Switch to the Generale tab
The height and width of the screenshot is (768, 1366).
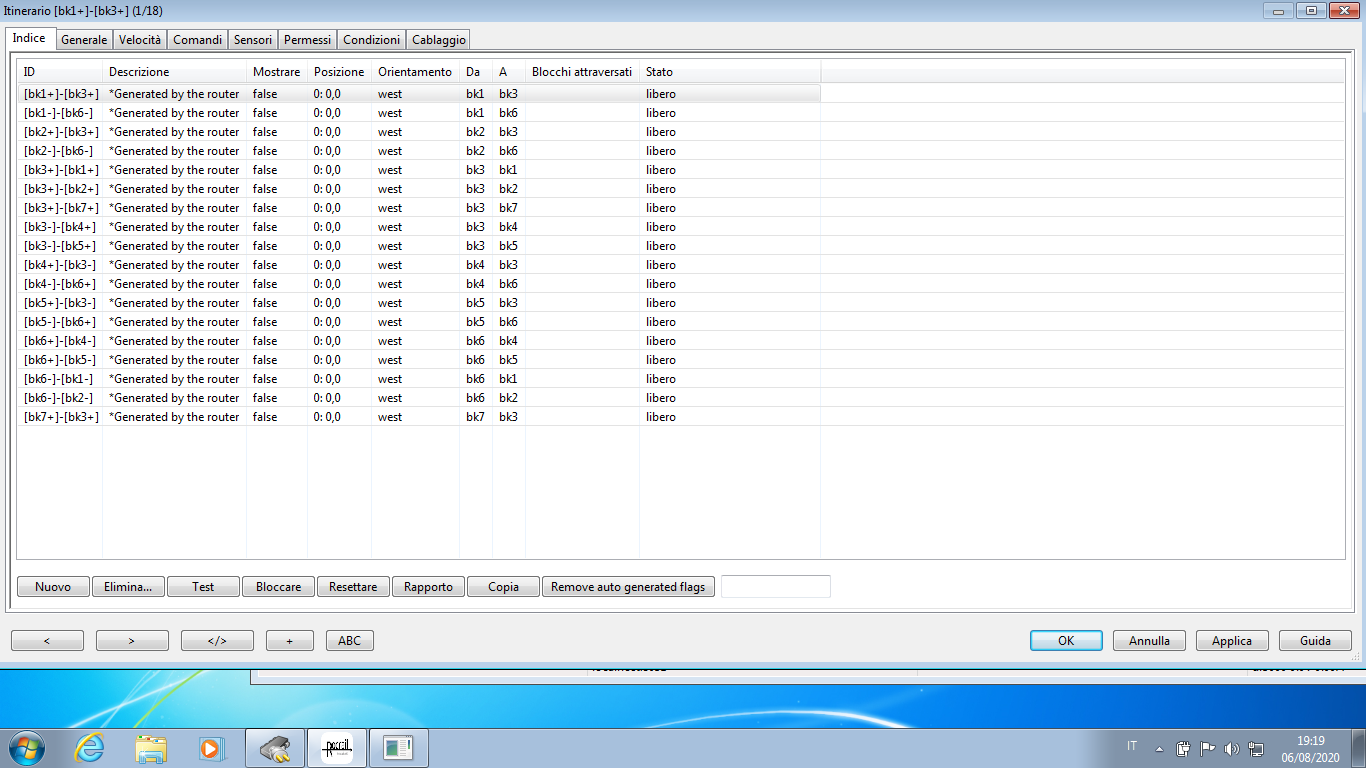point(84,40)
